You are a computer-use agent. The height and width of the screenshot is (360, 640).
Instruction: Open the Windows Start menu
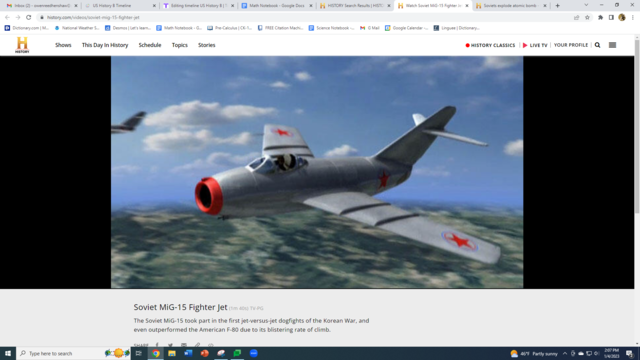[8, 353]
